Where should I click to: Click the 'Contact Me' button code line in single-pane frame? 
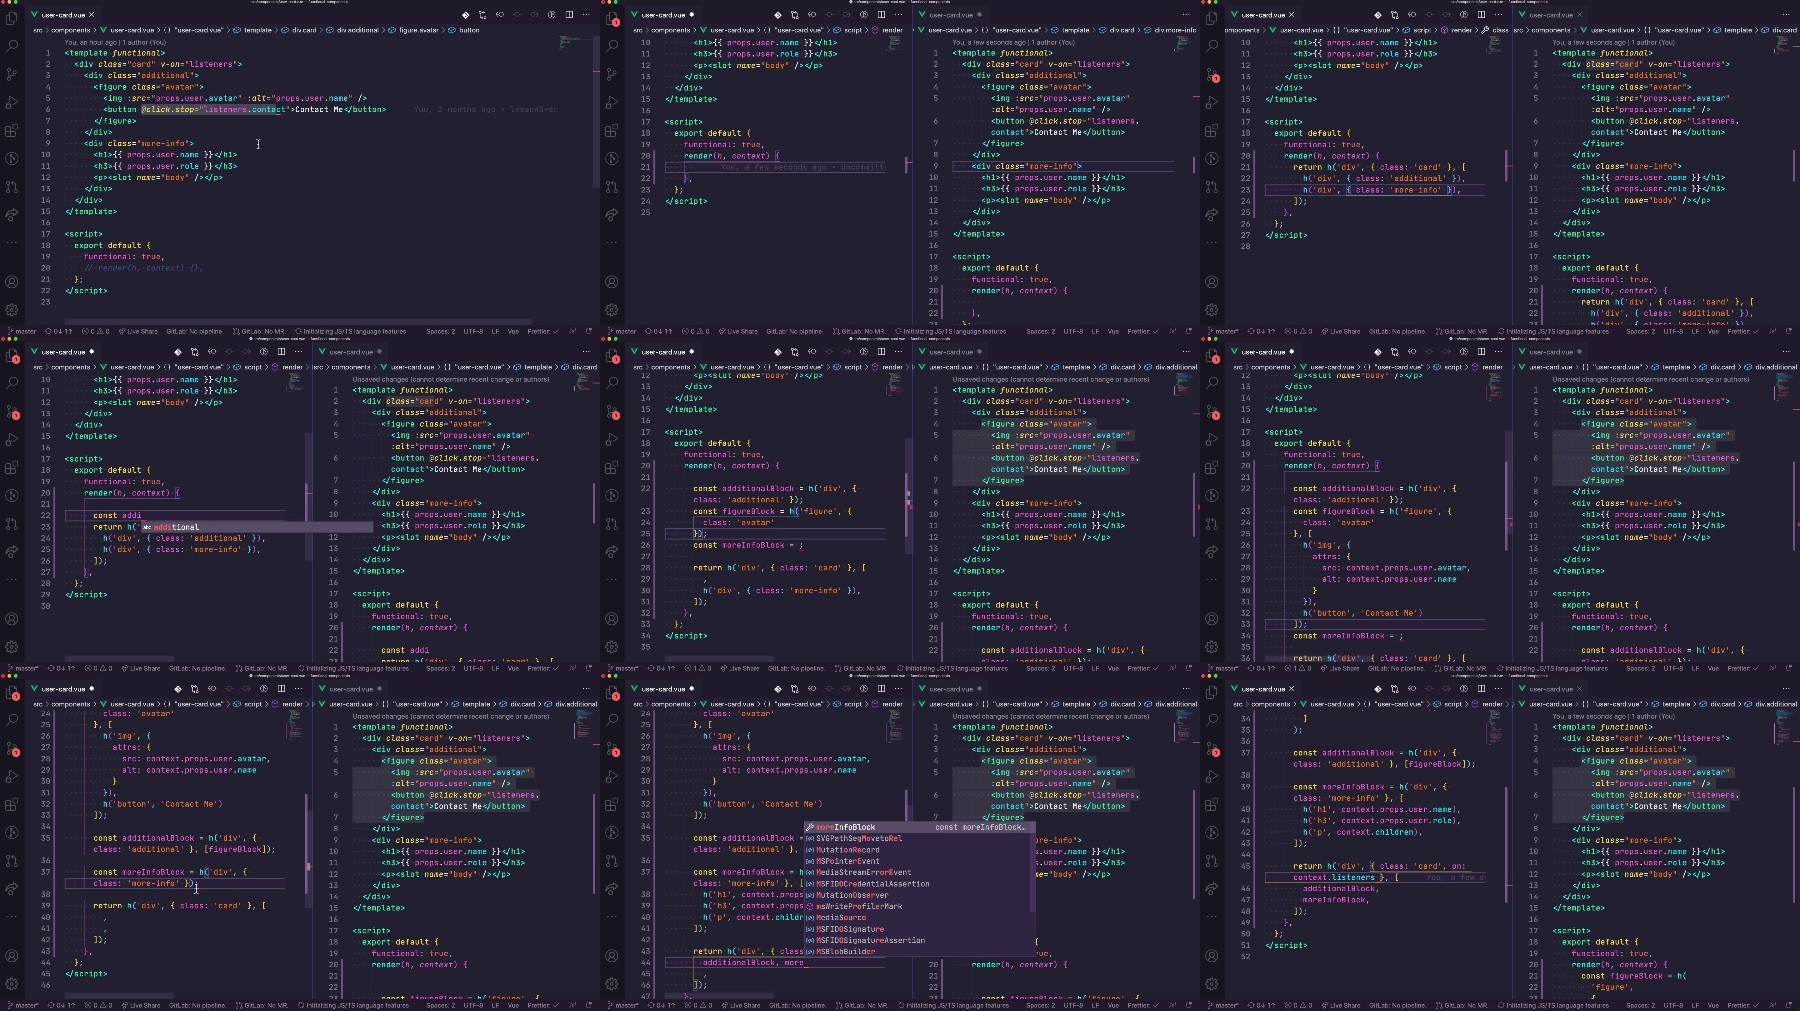245,109
